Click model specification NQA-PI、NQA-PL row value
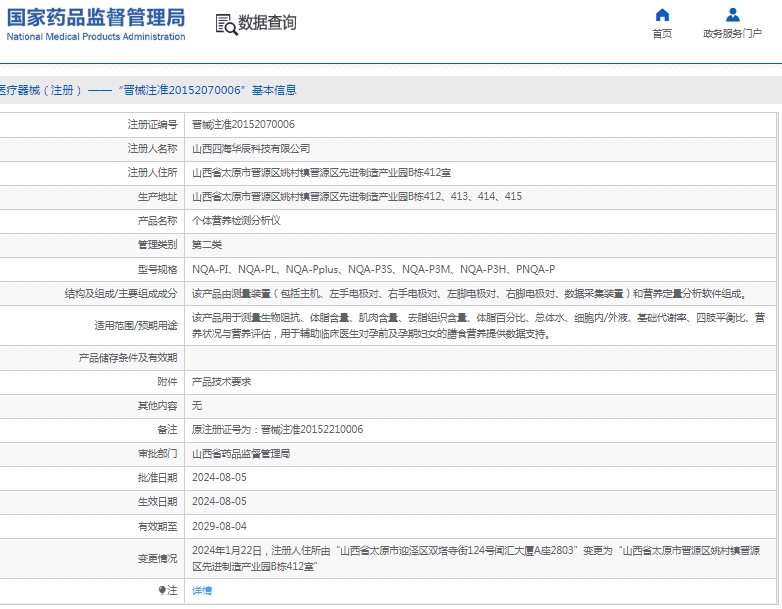The height and width of the screenshot is (609, 782). (374, 269)
